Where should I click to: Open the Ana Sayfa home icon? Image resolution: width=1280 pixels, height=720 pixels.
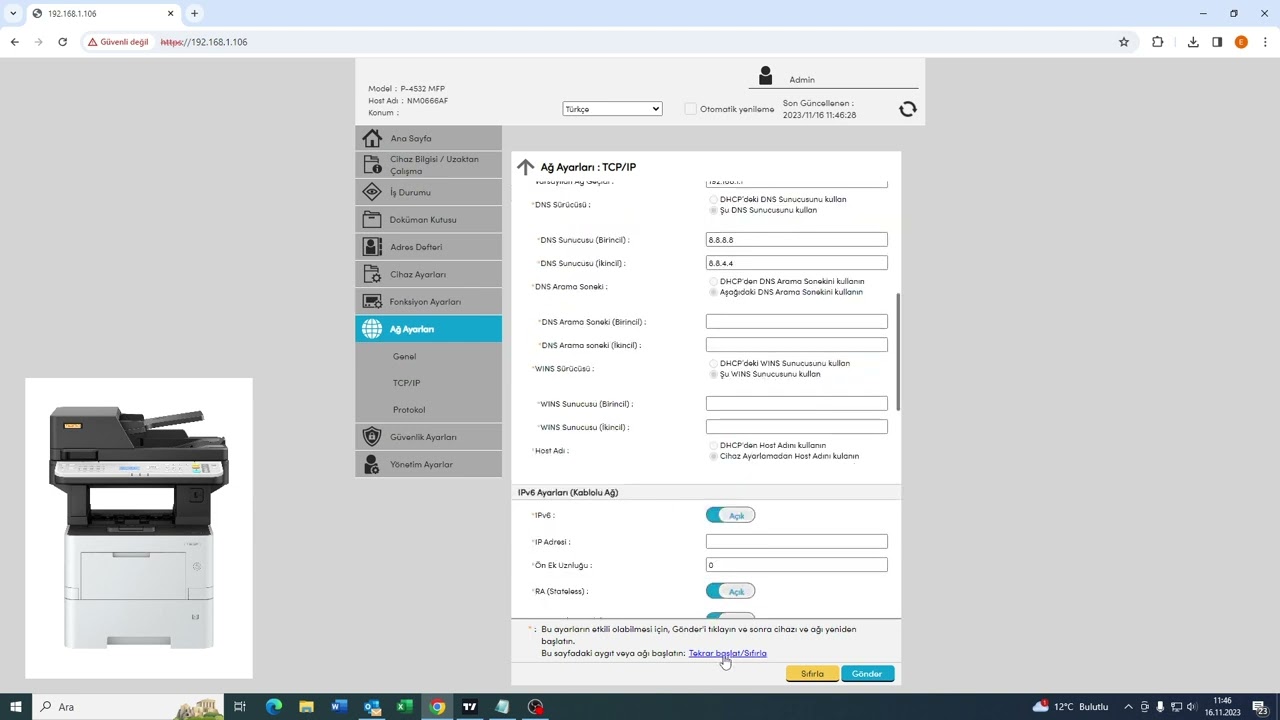[x=372, y=138]
